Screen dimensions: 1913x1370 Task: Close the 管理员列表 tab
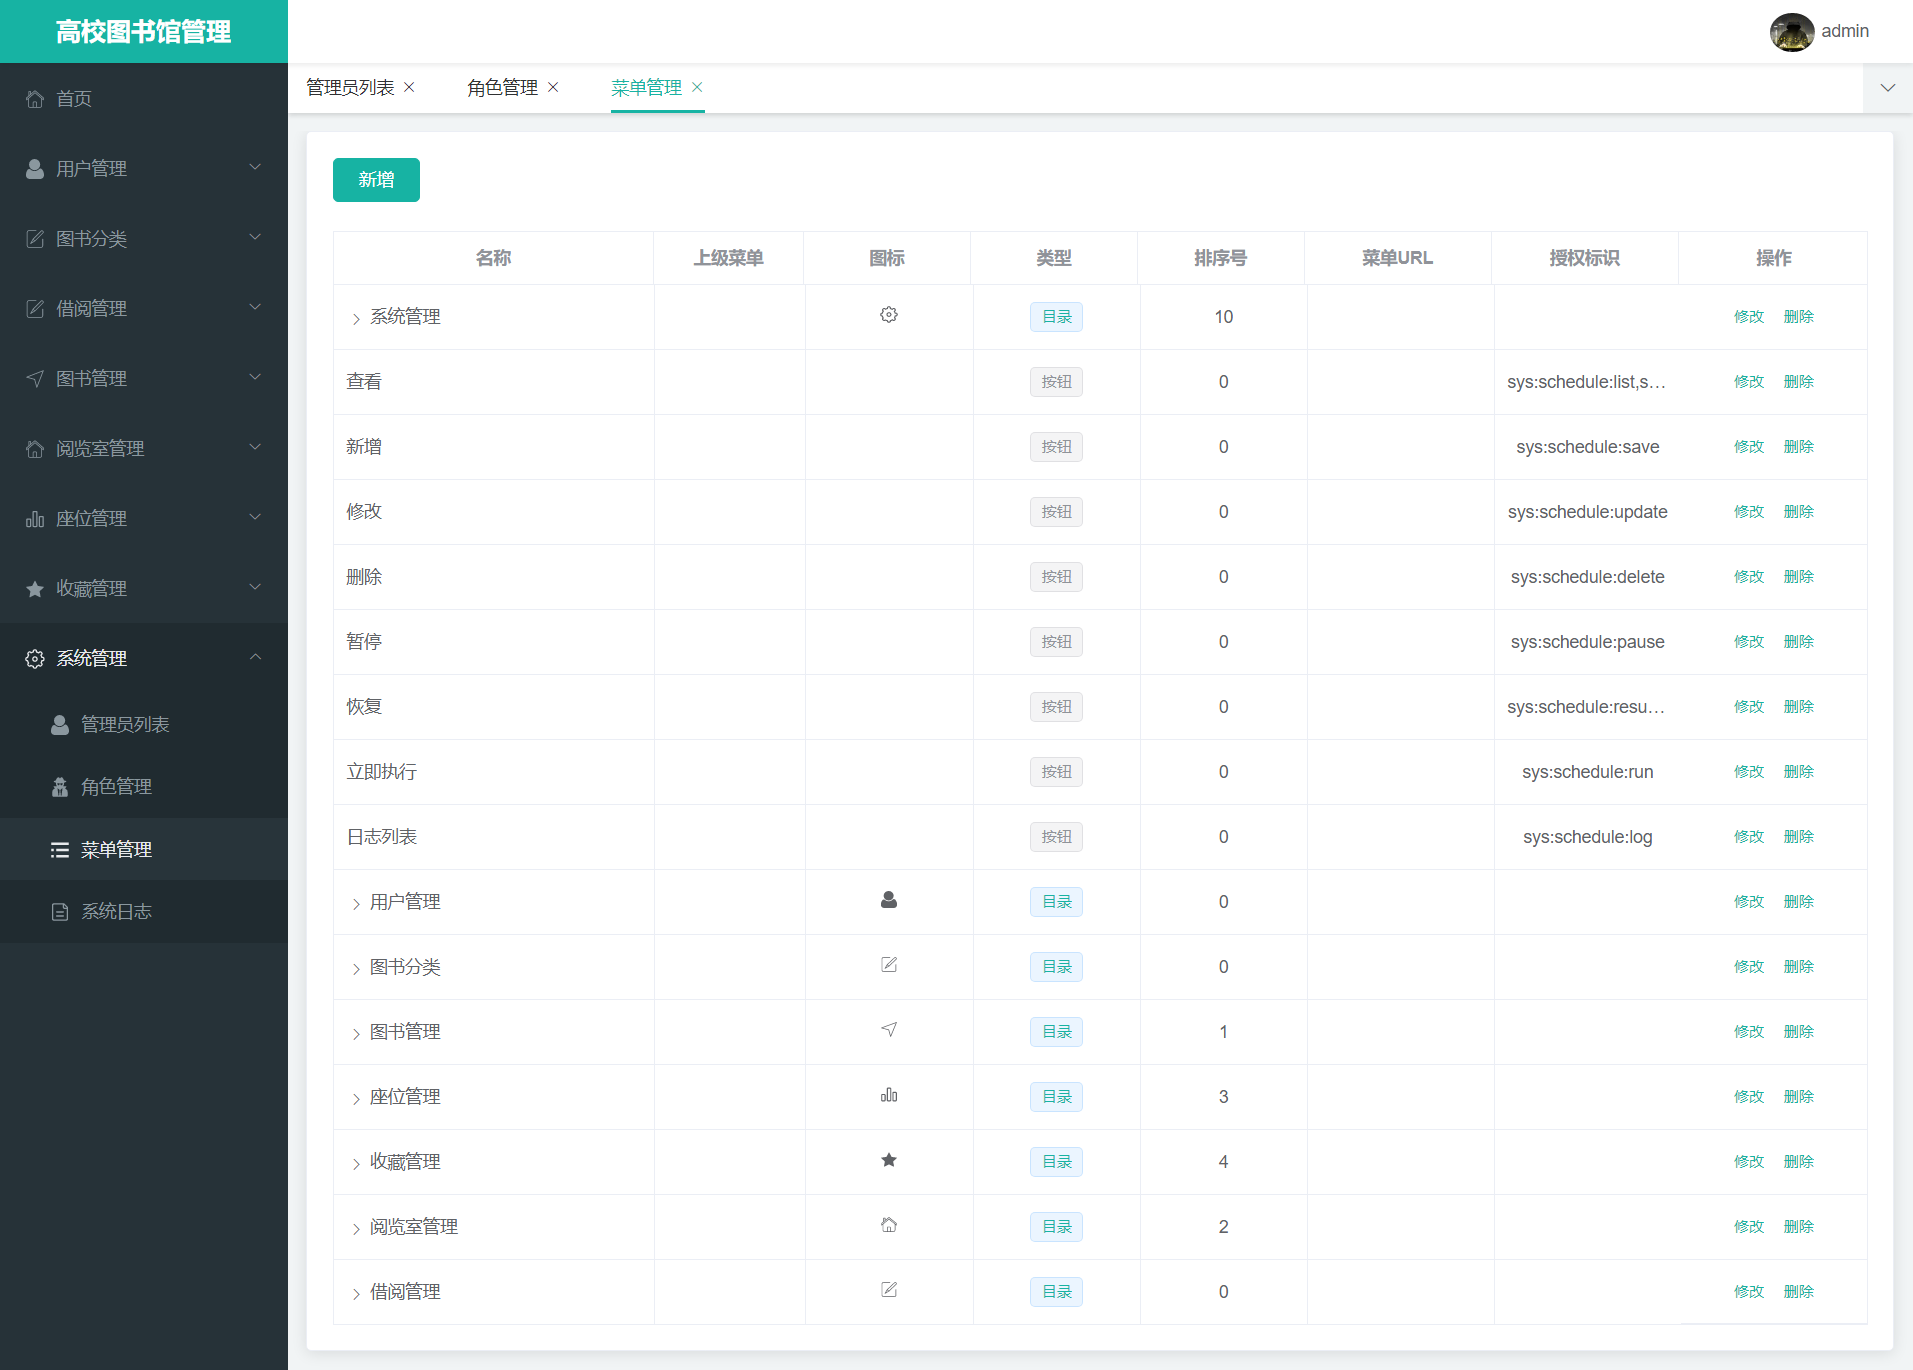[409, 88]
